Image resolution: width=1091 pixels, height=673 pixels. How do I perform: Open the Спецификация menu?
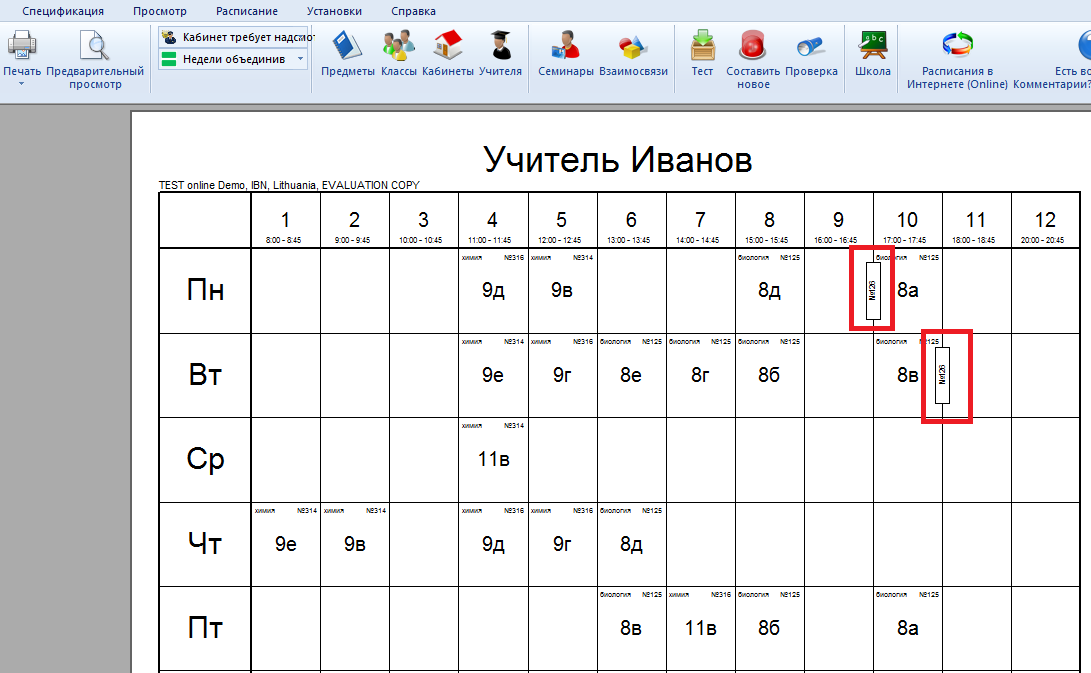(x=63, y=11)
